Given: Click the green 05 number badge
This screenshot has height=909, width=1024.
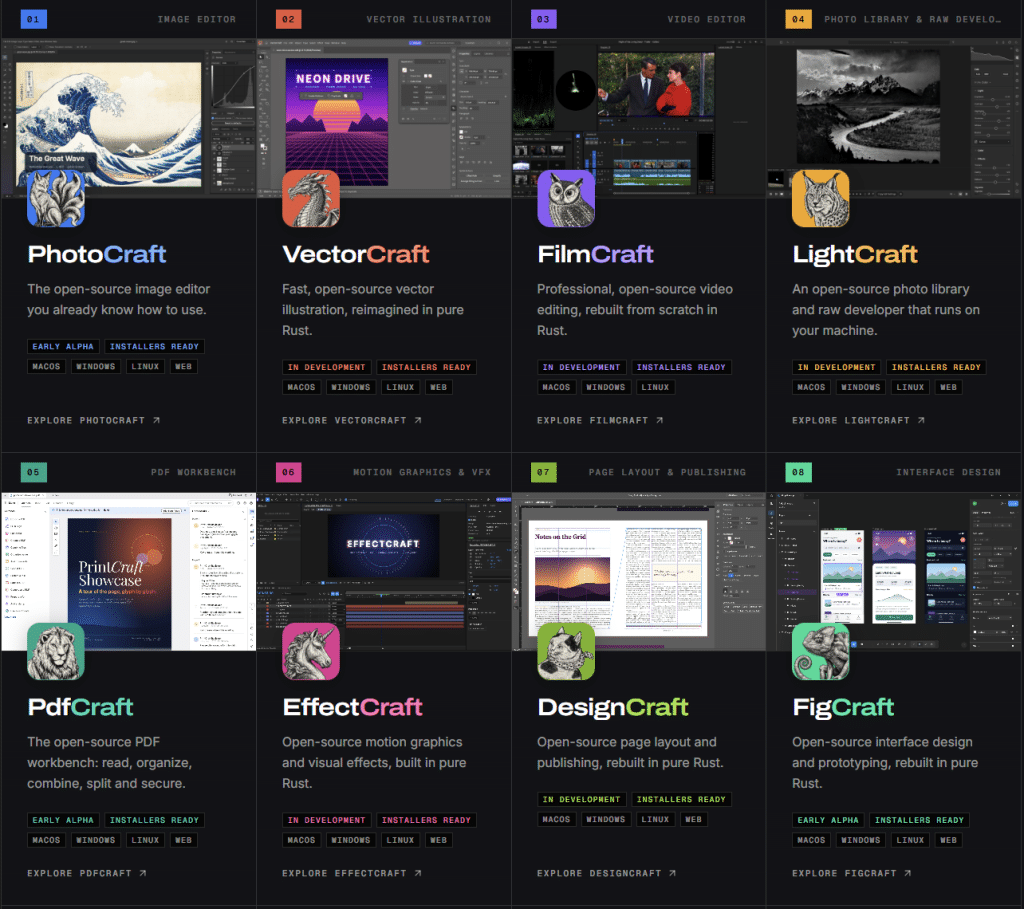Looking at the screenshot, I should [x=33, y=472].
